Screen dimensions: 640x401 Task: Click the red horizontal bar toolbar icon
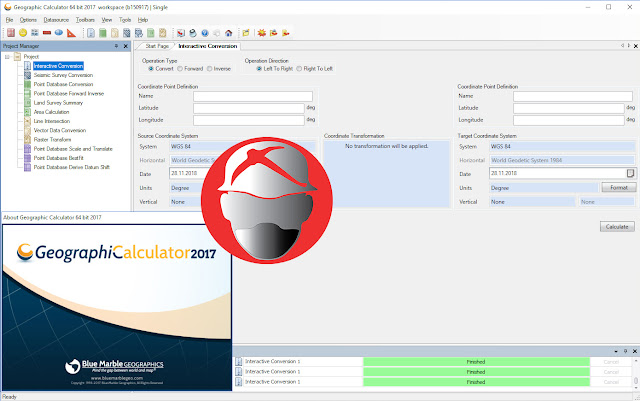(x=47, y=33)
